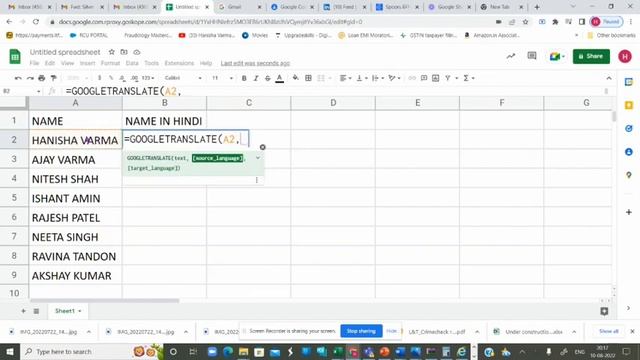Viewport: 640px width, 360px height.
Task: Click the Move to folder icon
Action: point(124,52)
